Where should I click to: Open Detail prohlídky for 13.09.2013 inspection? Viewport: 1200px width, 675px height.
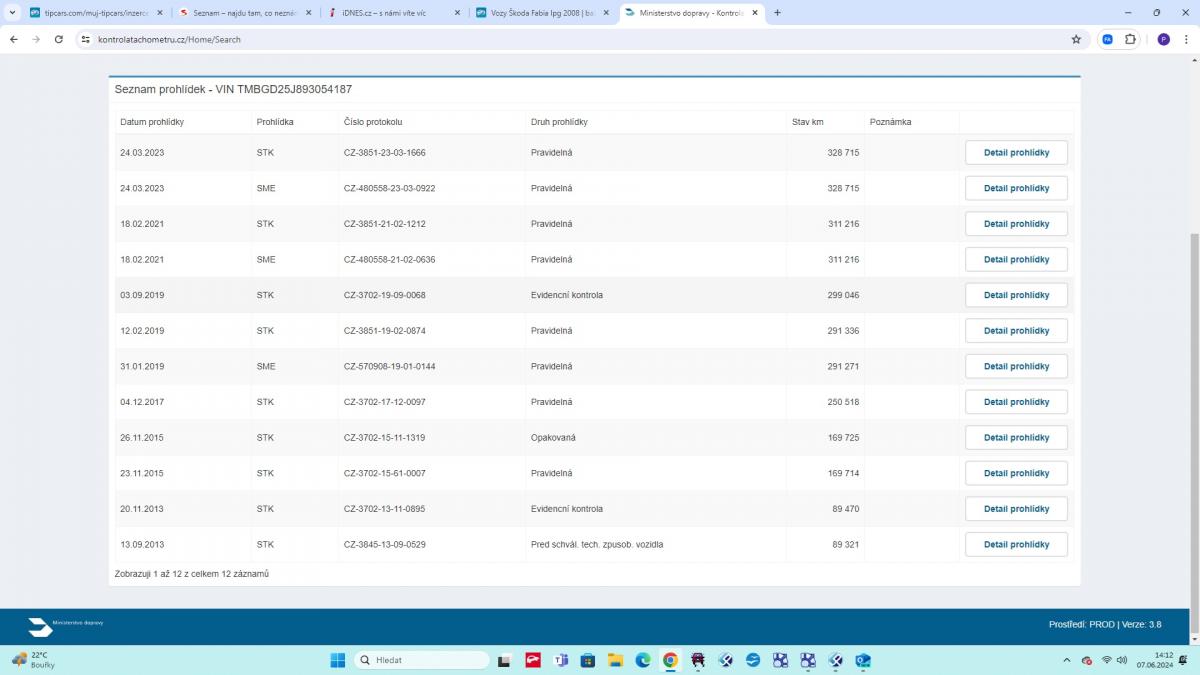coord(1015,545)
